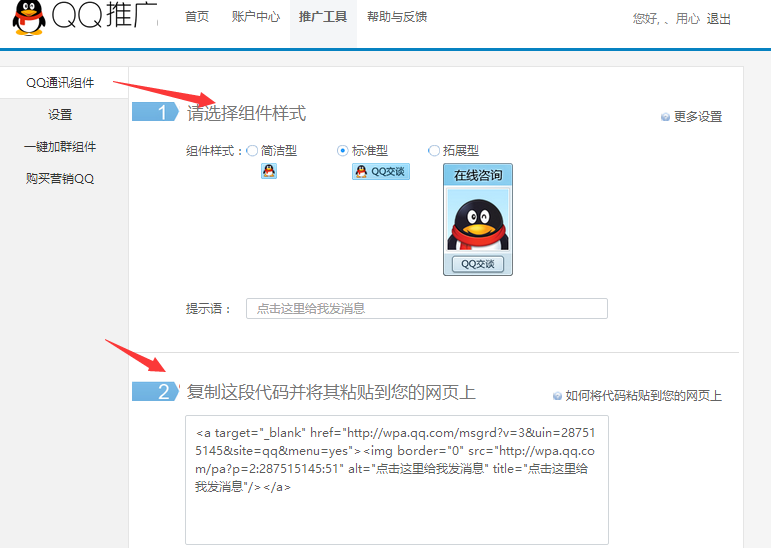Click the 提示语 input field

click(x=427, y=308)
